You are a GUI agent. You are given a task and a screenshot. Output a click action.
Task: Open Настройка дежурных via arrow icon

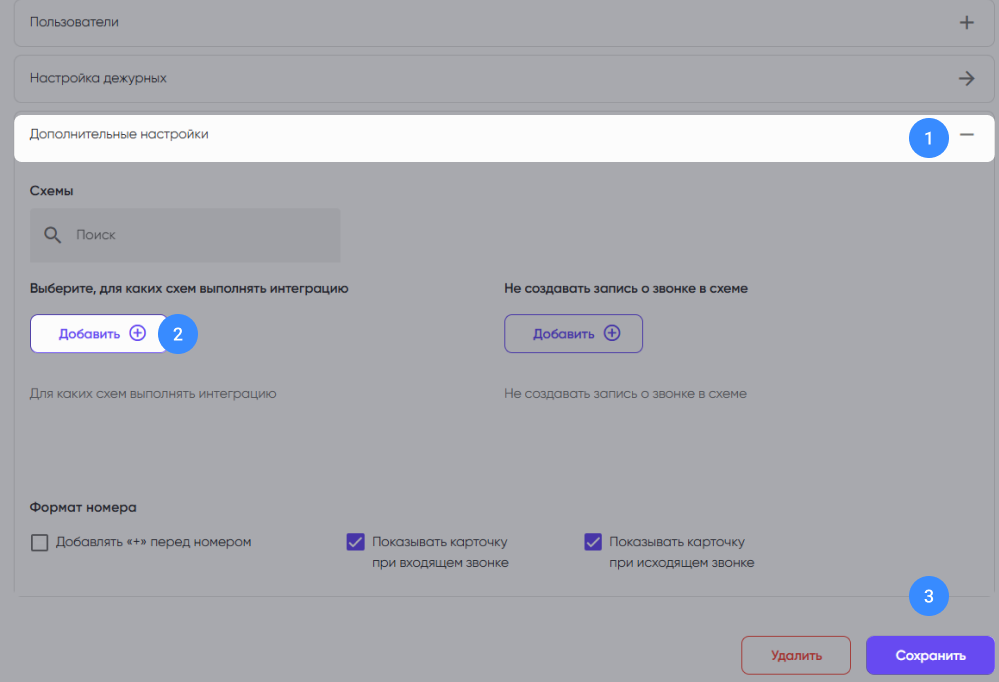click(x=967, y=78)
